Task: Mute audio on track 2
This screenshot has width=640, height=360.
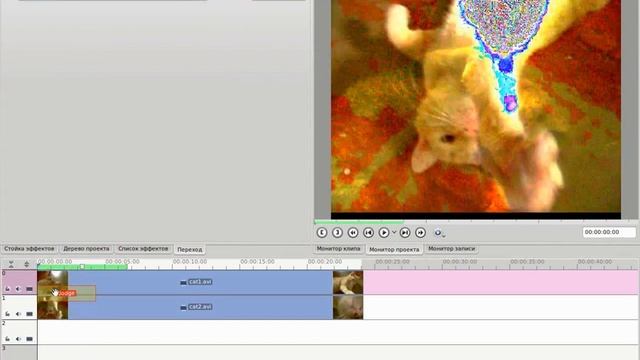Action: (18, 339)
